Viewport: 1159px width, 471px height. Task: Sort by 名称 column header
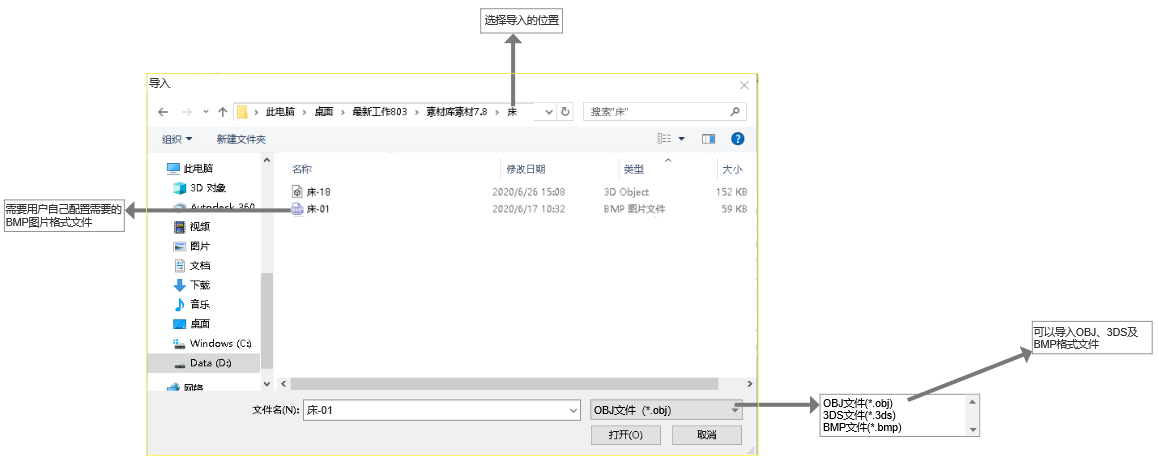point(302,169)
